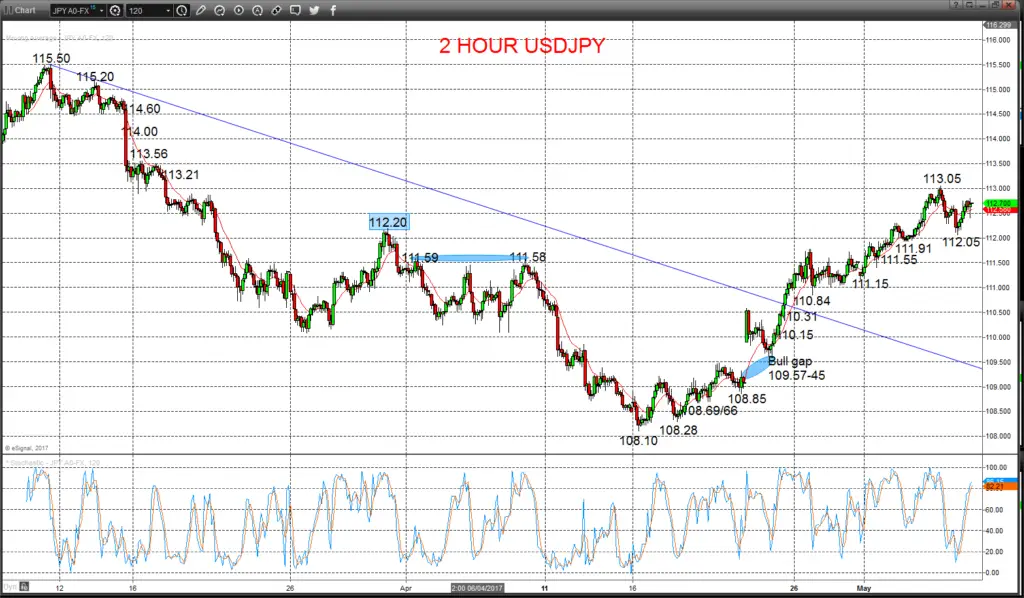
Task: Expand the 120 interval dropdown
Action: pos(168,11)
